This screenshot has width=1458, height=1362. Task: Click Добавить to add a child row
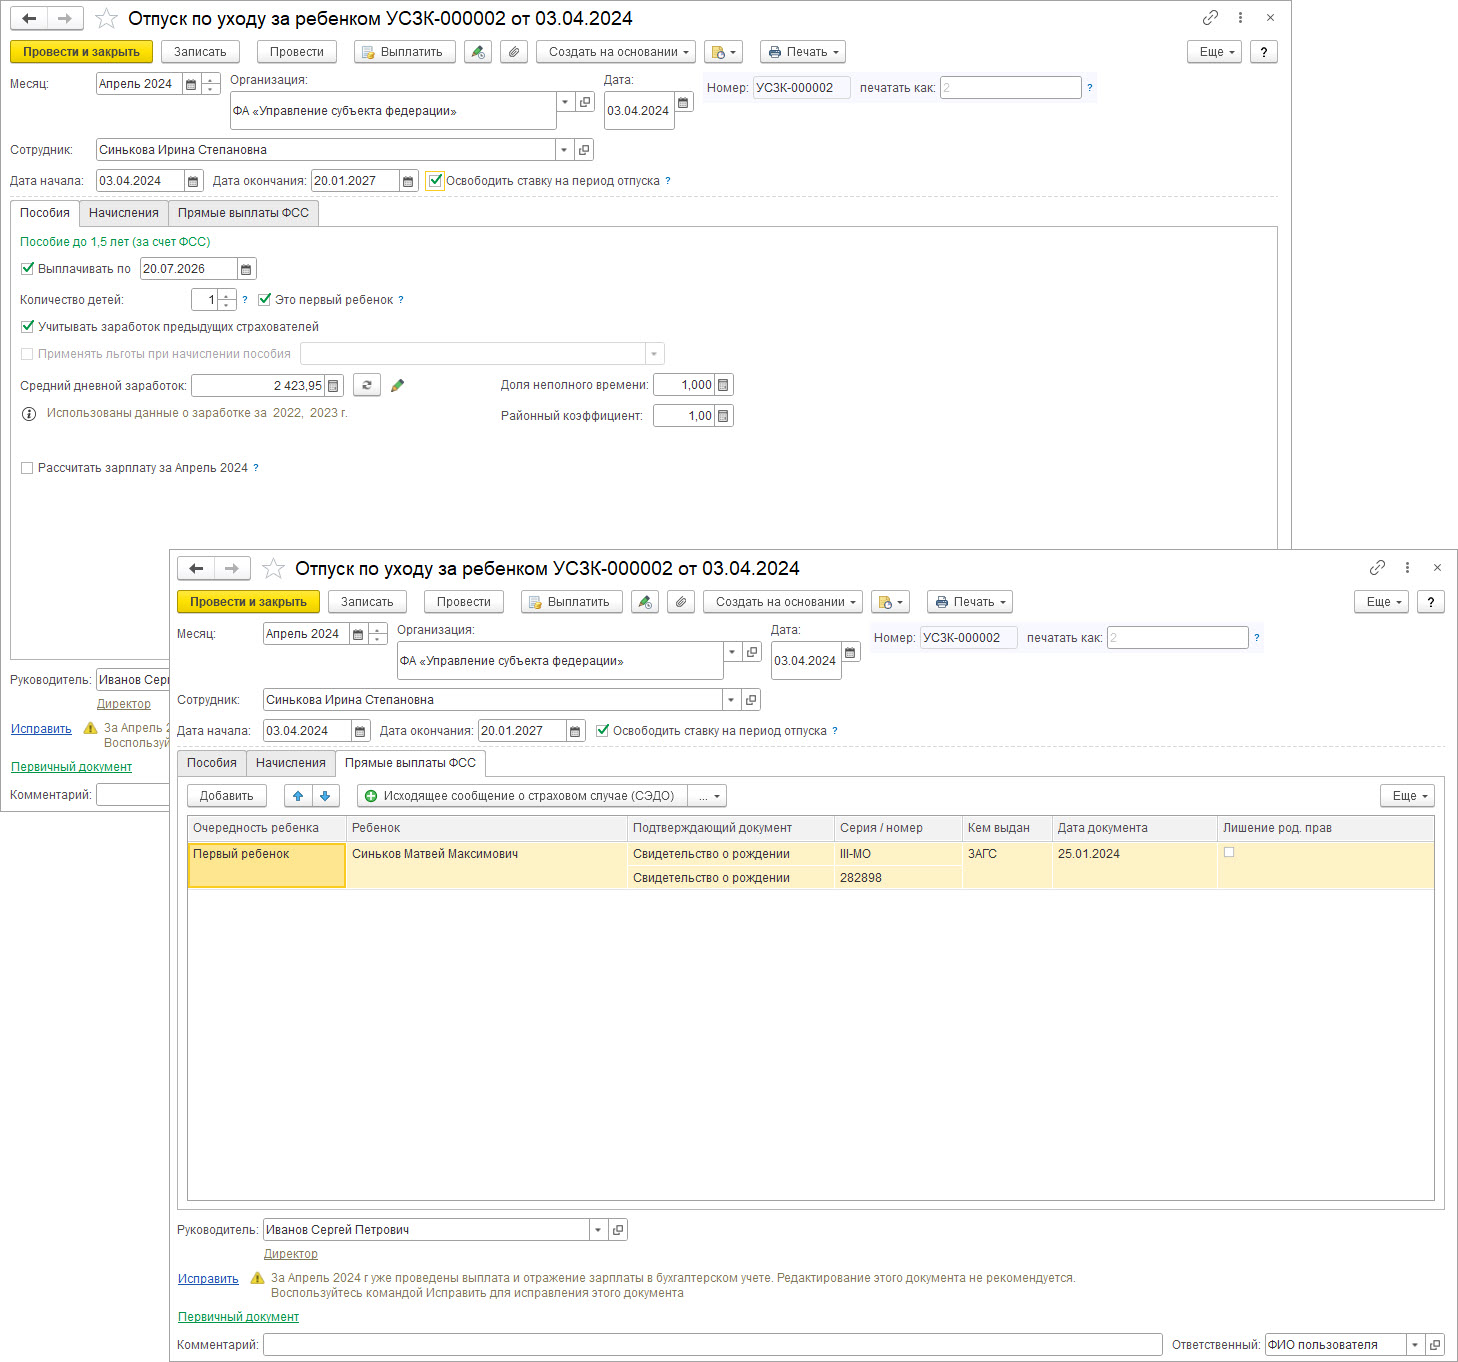click(227, 796)
